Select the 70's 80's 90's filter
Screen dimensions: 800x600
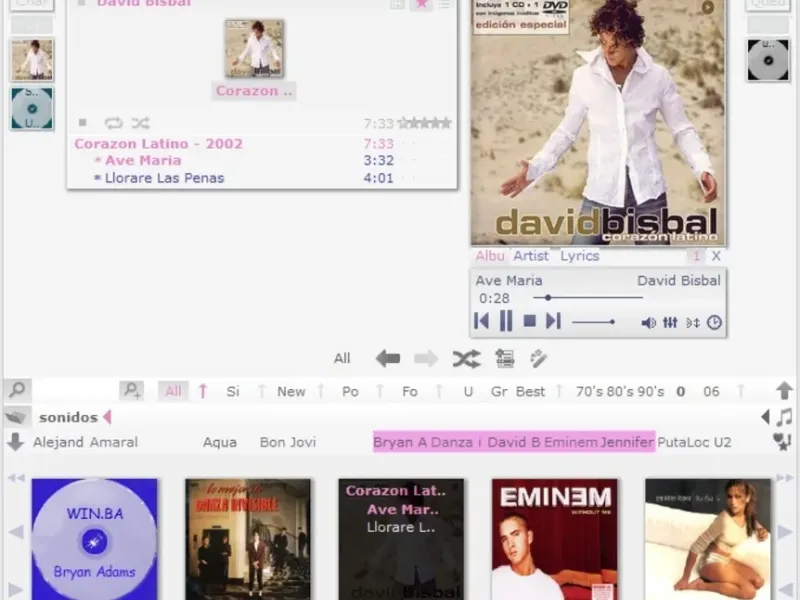click(x=620, y=391)
